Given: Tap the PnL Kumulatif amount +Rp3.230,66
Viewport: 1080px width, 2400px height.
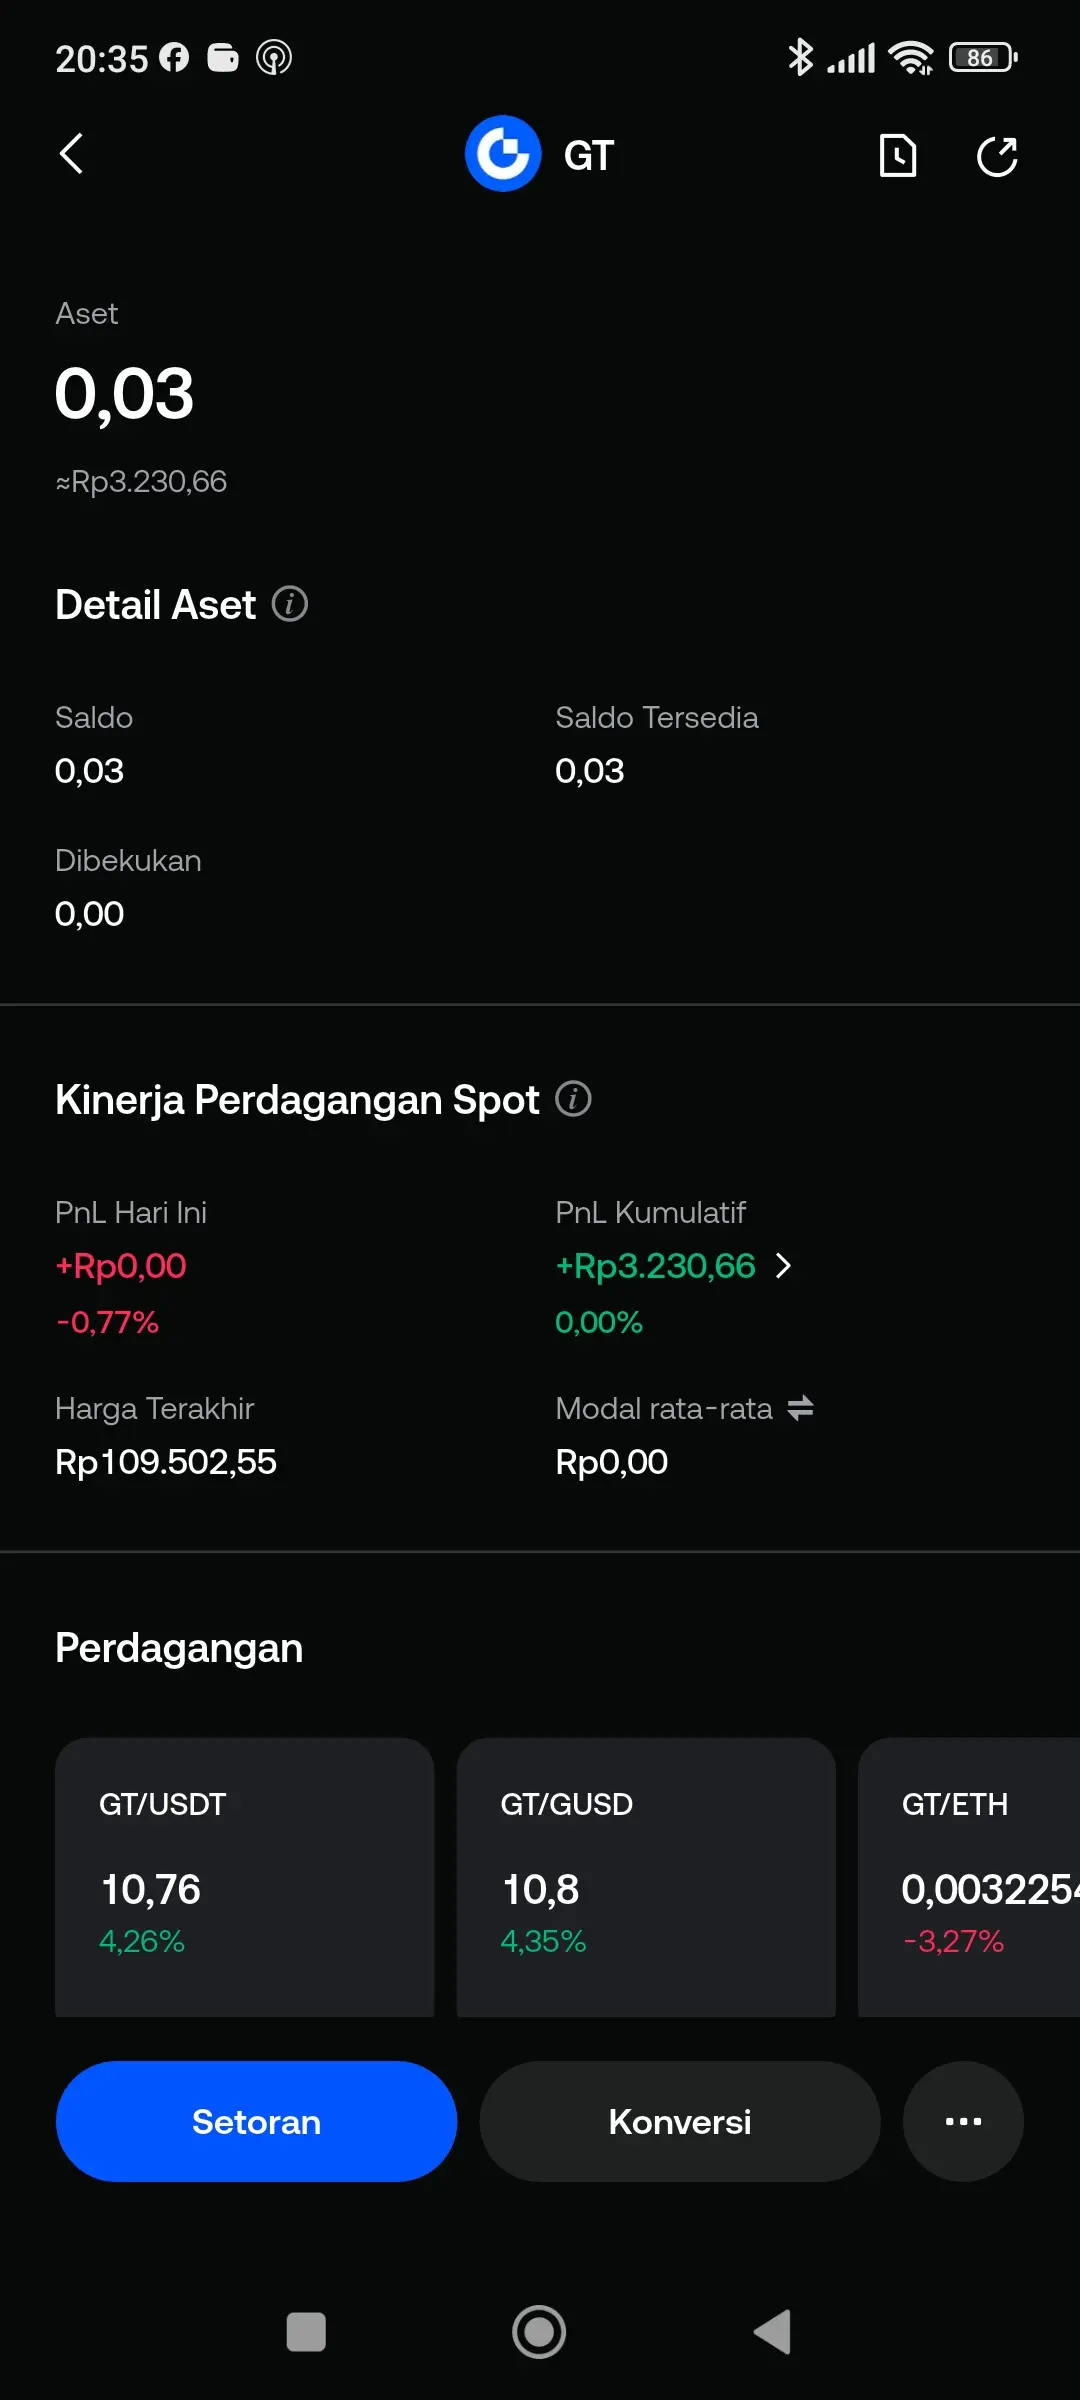Looking at the screenshot, I should pyautogui.click(x=655, y=1266).
